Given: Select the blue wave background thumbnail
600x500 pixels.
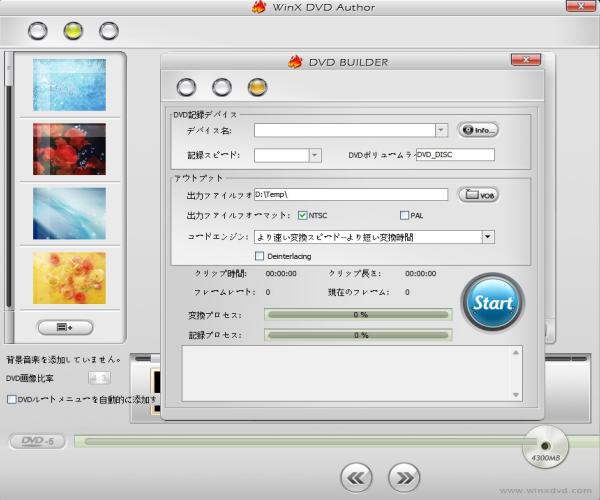Looking at the screenshot, I should [69, 213].
